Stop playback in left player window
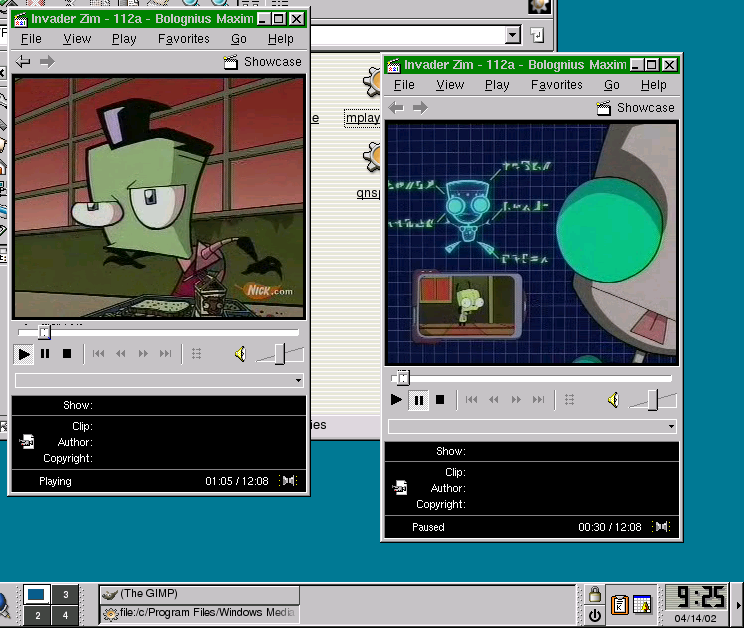Screen dimensions: 744x628 coord(67,354)
